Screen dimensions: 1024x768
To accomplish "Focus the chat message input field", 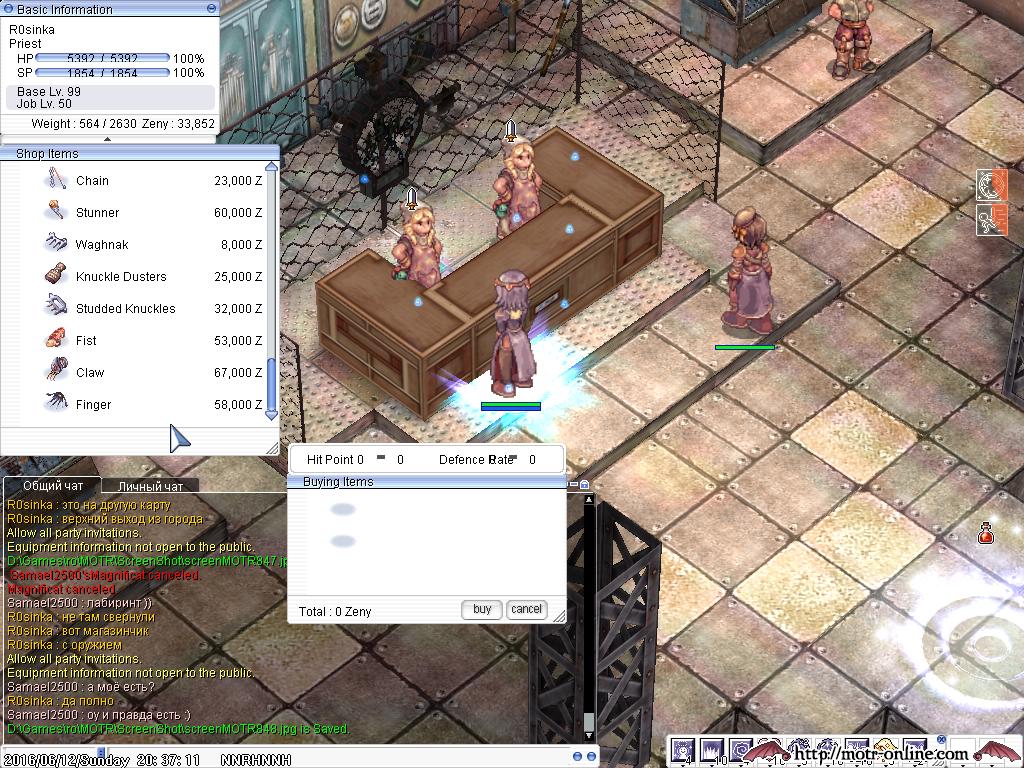I will [338, 756].
